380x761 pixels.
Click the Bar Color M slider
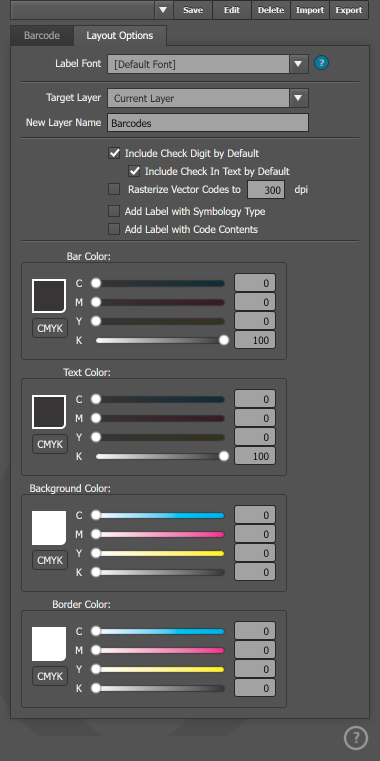160,302
